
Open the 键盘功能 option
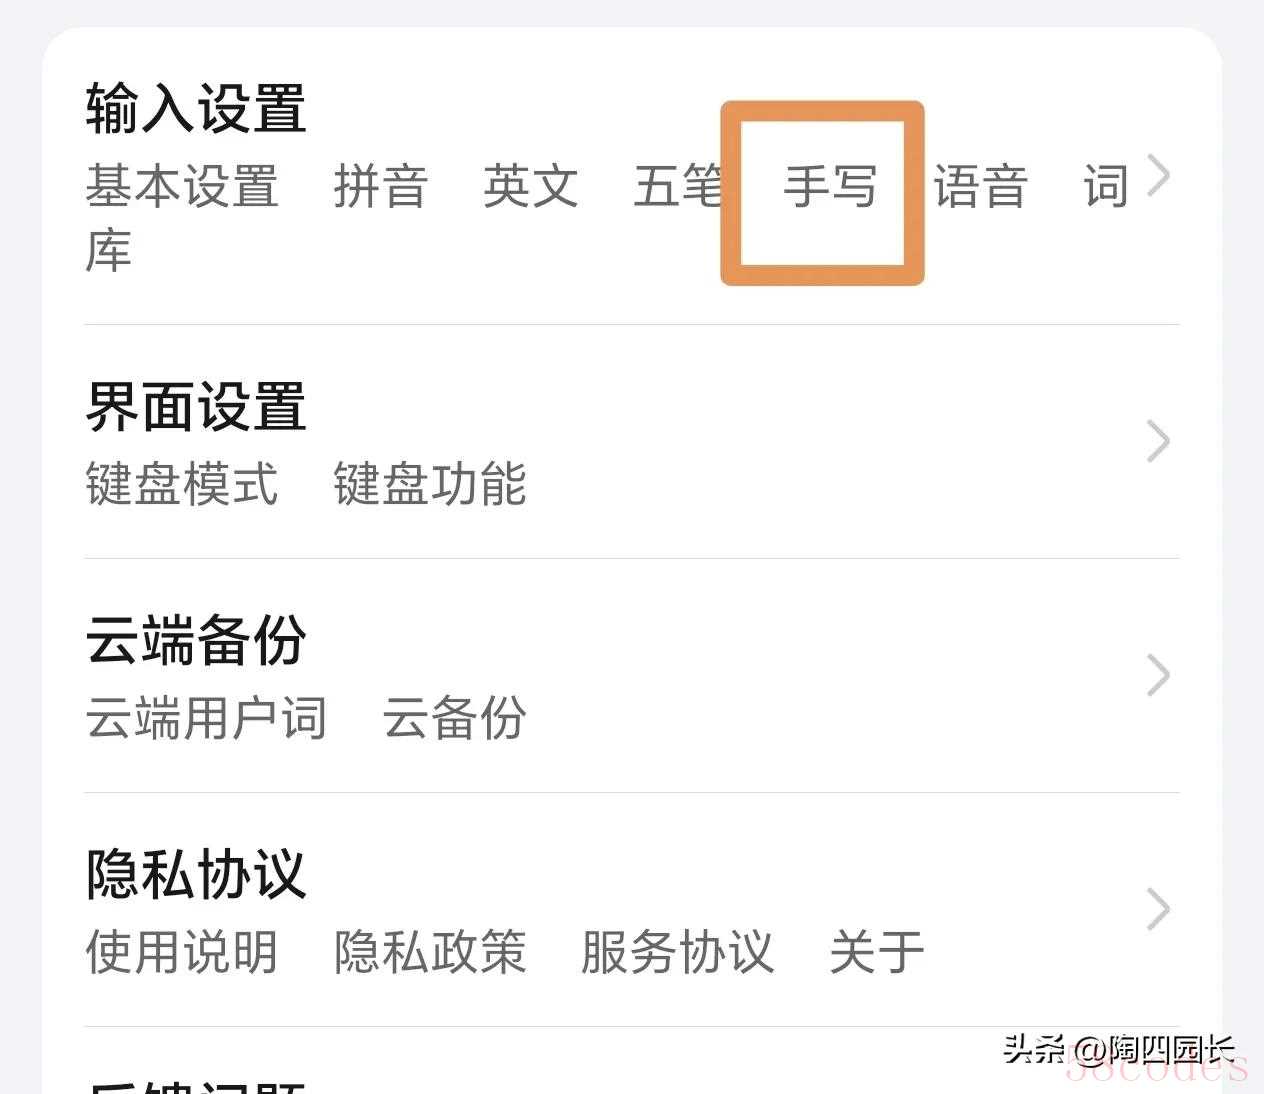[430, 485]
